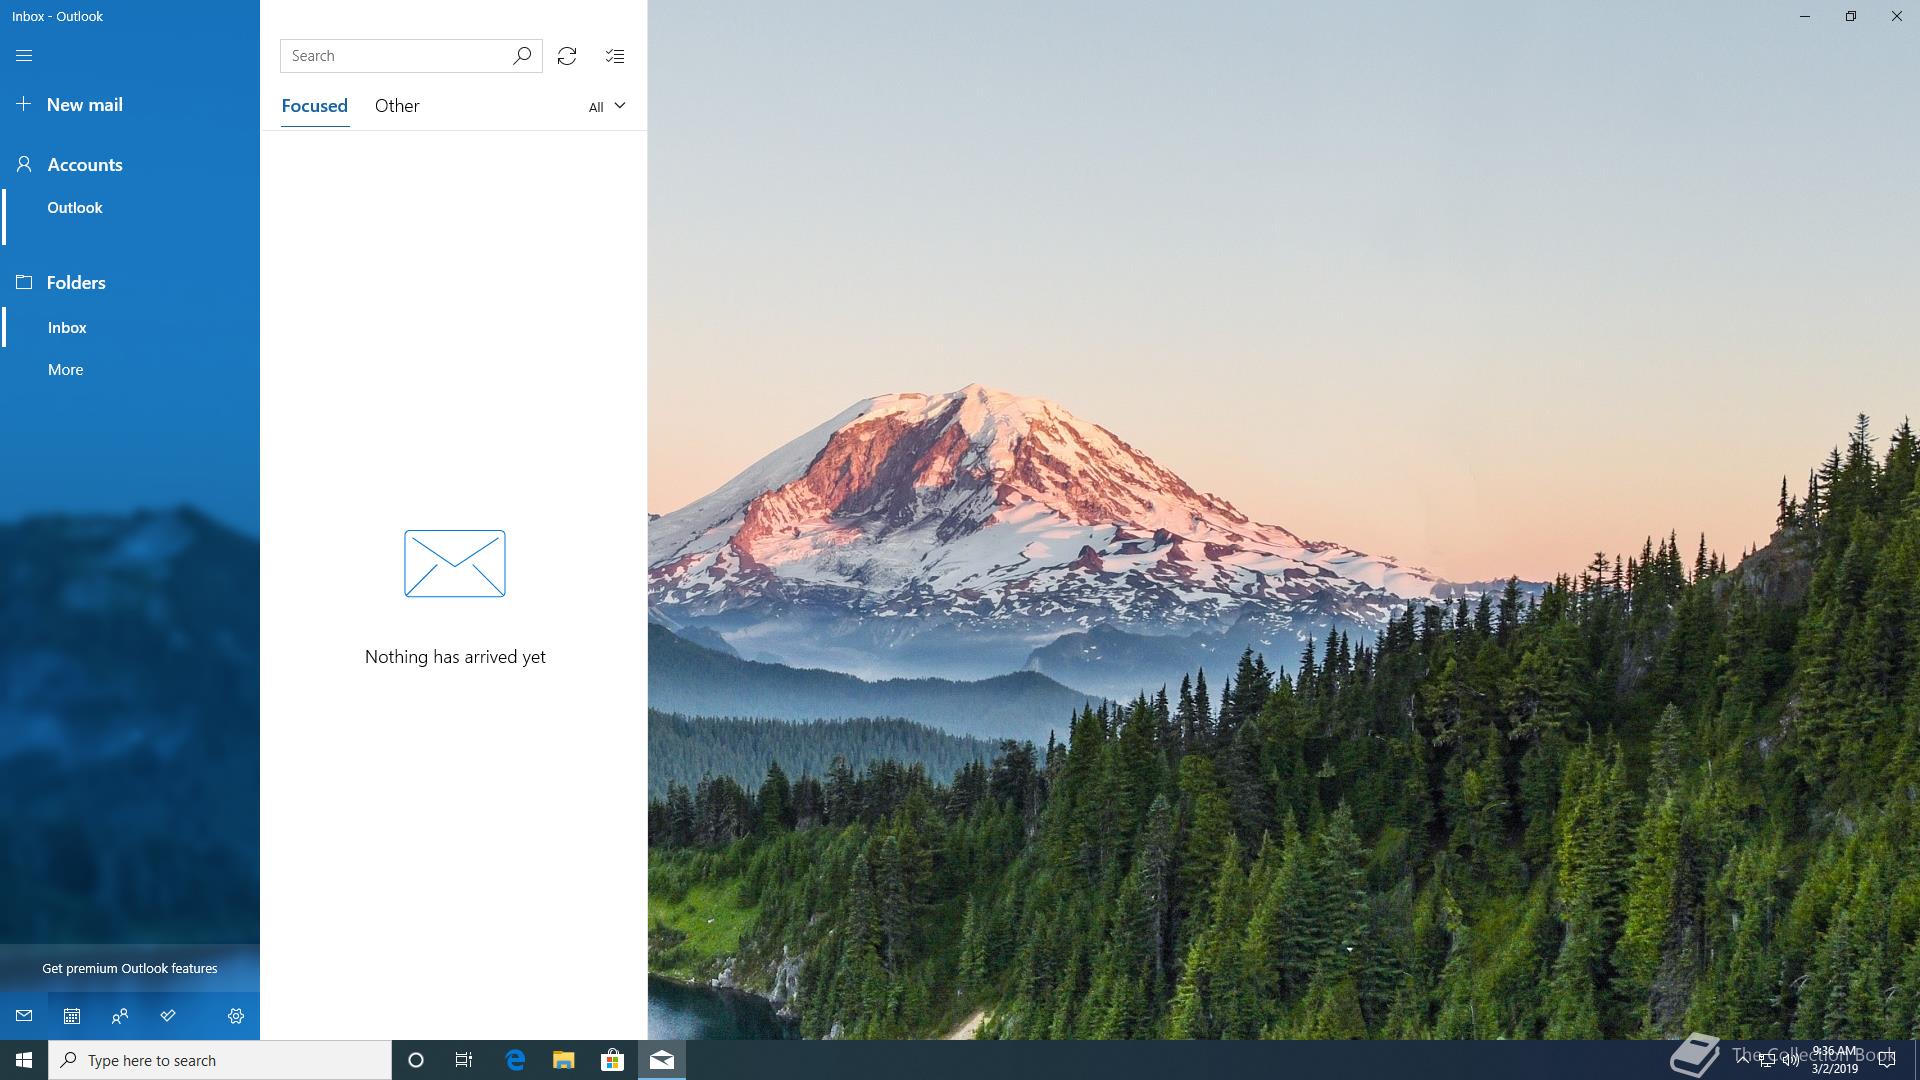The height and width of the screenshot is (1080, 1920).
Task: Collapse the hamburger navigation menu
Action: [24, 56]
